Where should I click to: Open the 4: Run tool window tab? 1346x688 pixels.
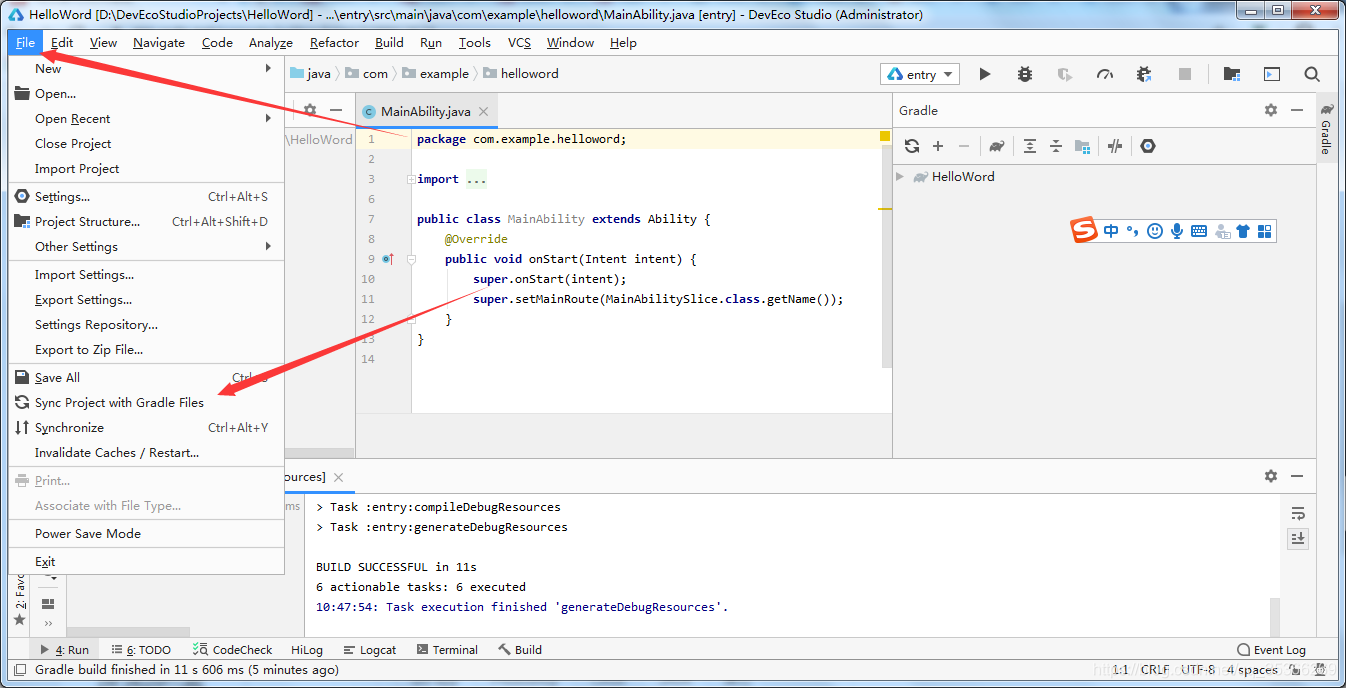coord(65,649)
